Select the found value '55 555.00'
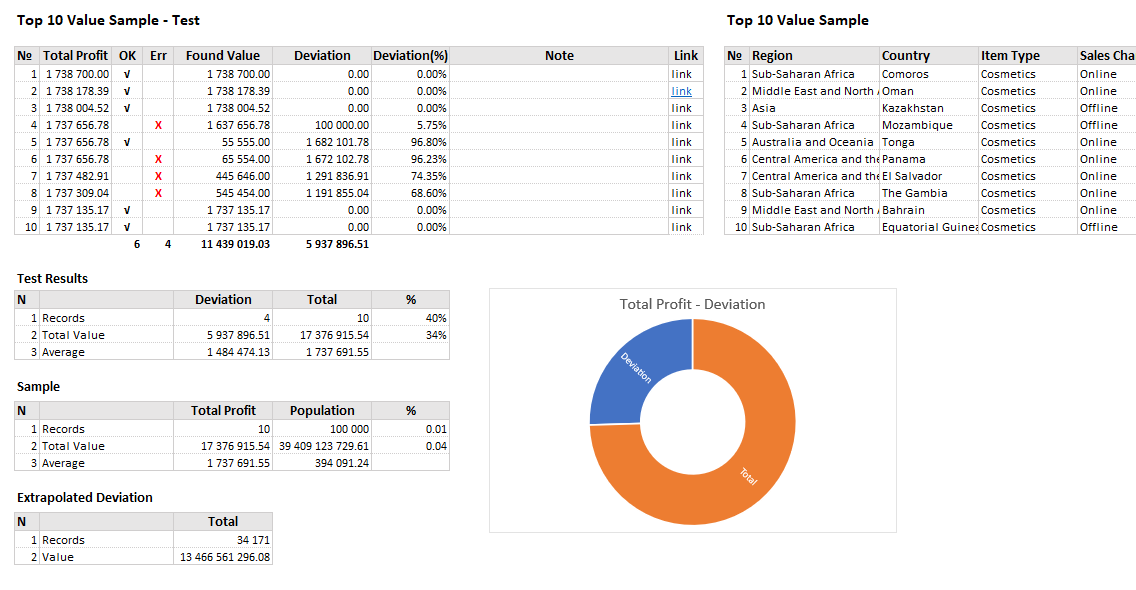Image resolution: width=1136 pixels, height=590 pixels. point(222,142)
